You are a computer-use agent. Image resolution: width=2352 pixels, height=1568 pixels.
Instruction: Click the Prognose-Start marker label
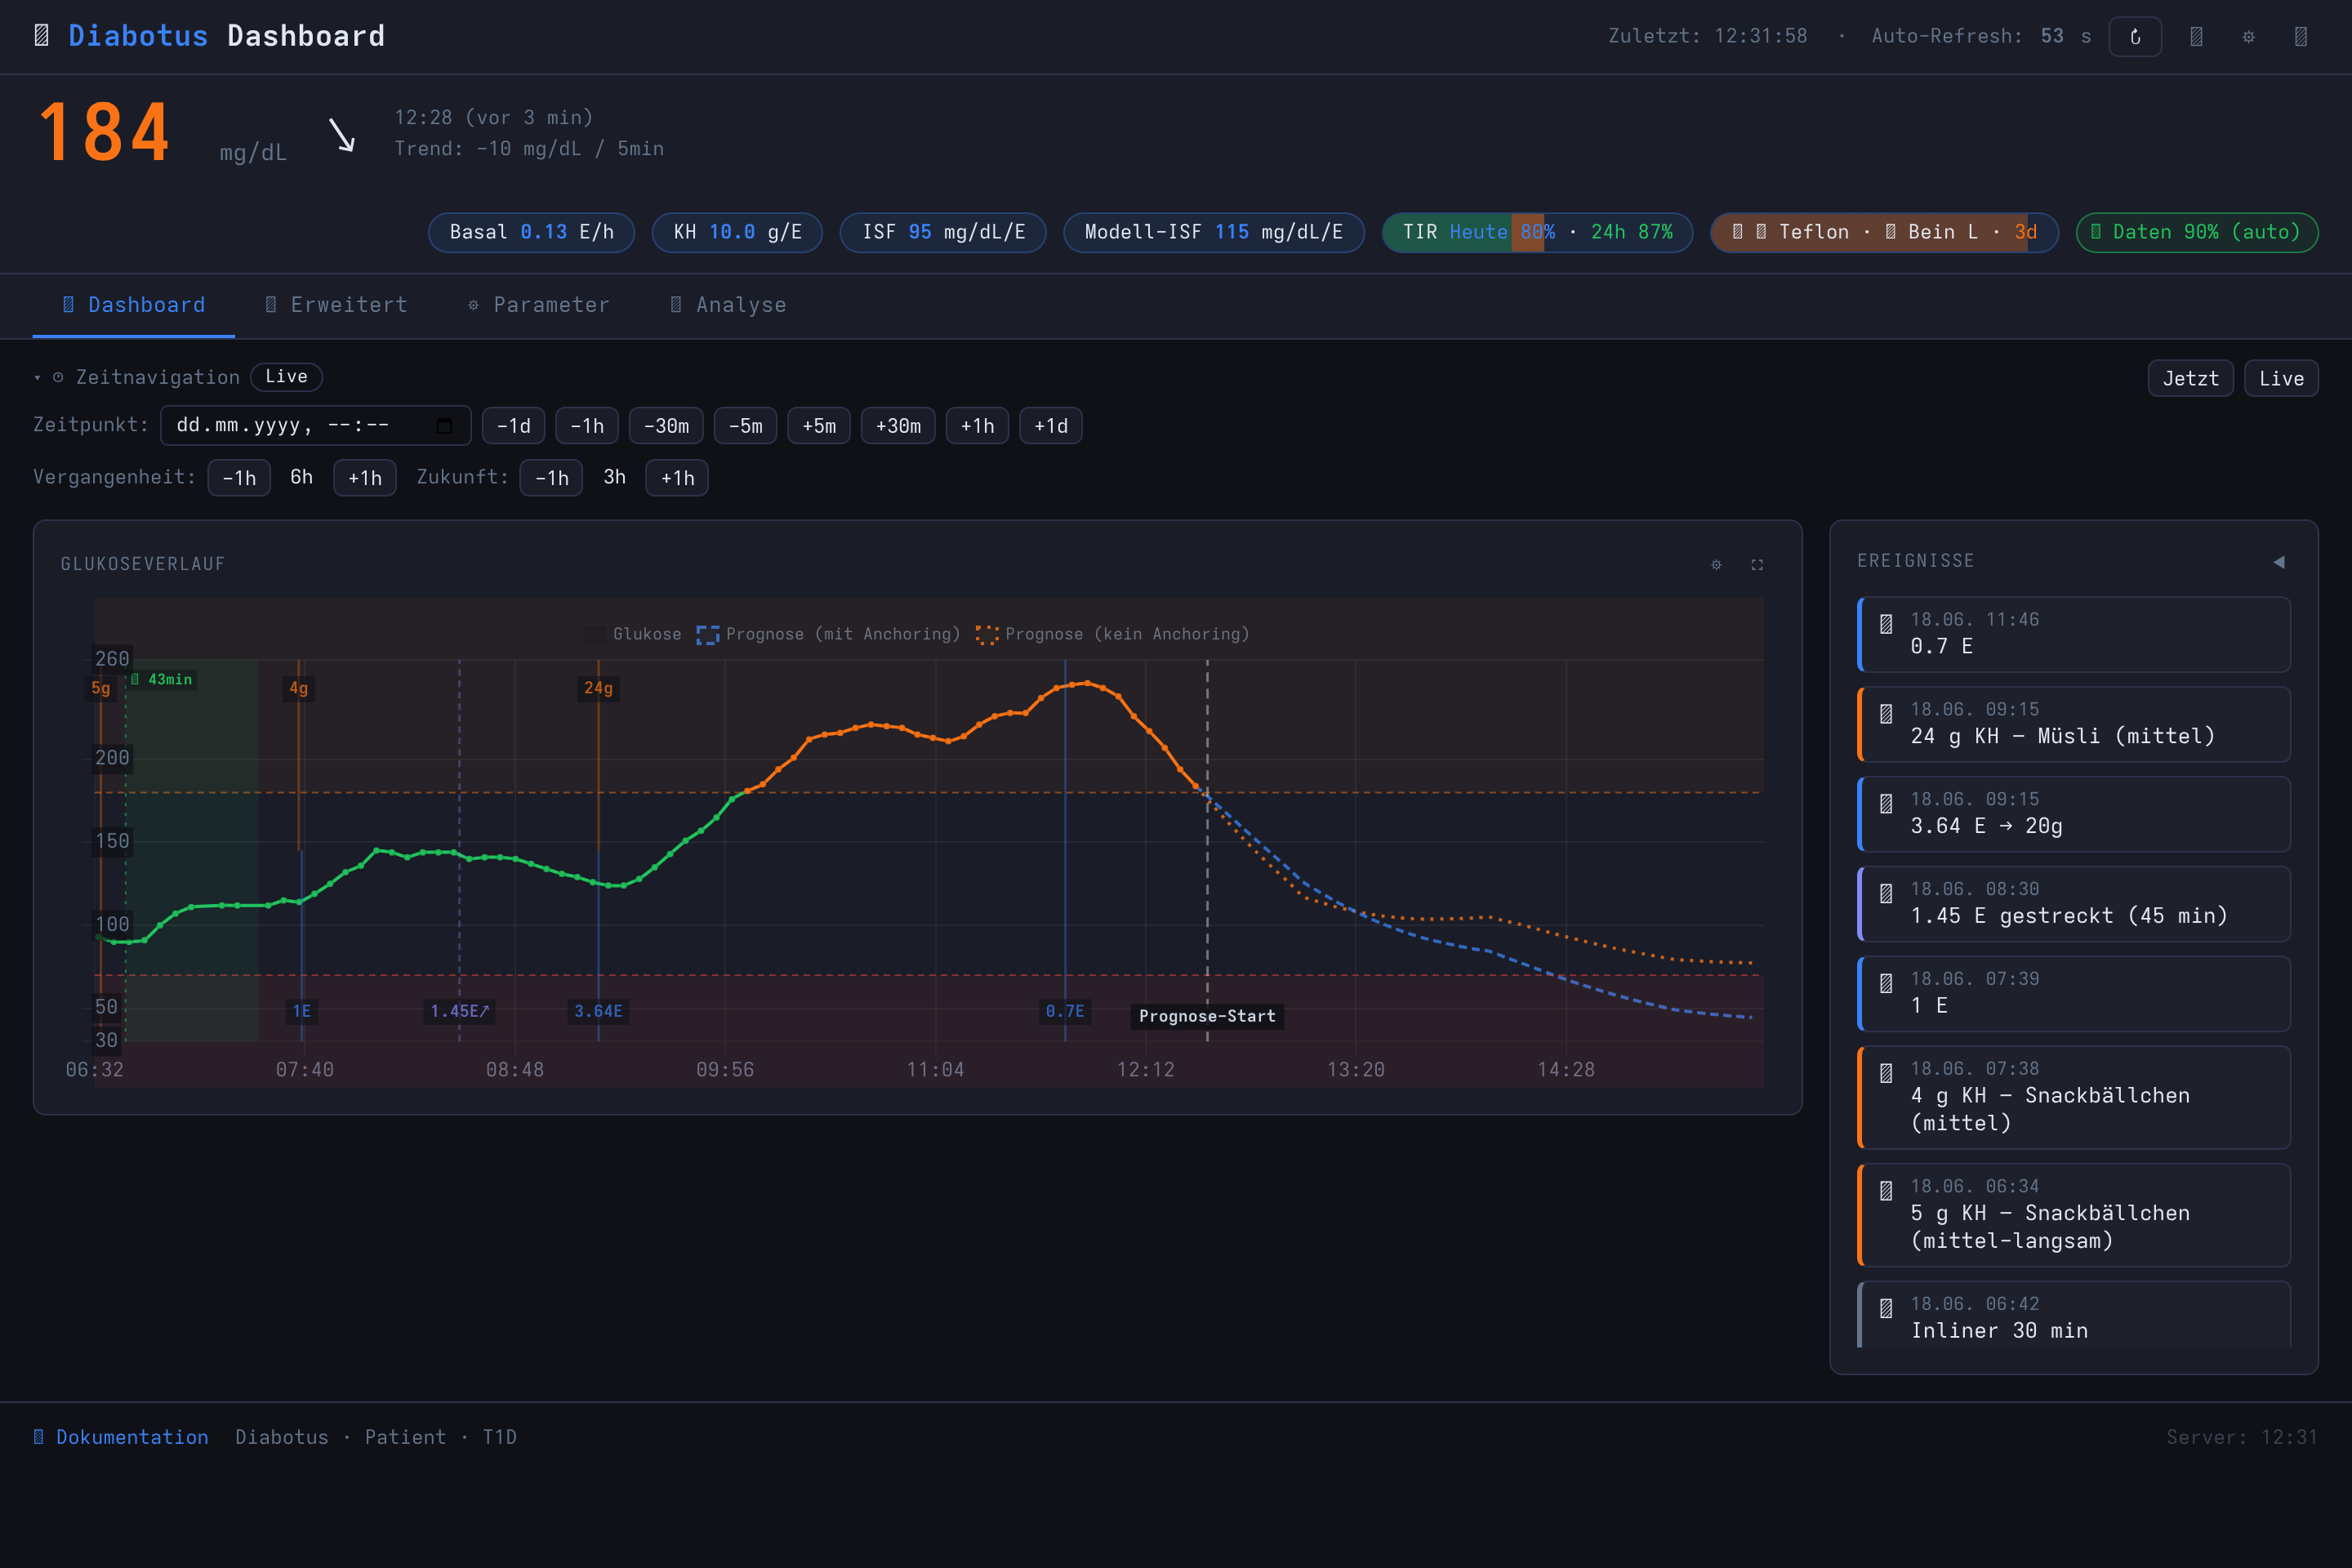1207,1016
